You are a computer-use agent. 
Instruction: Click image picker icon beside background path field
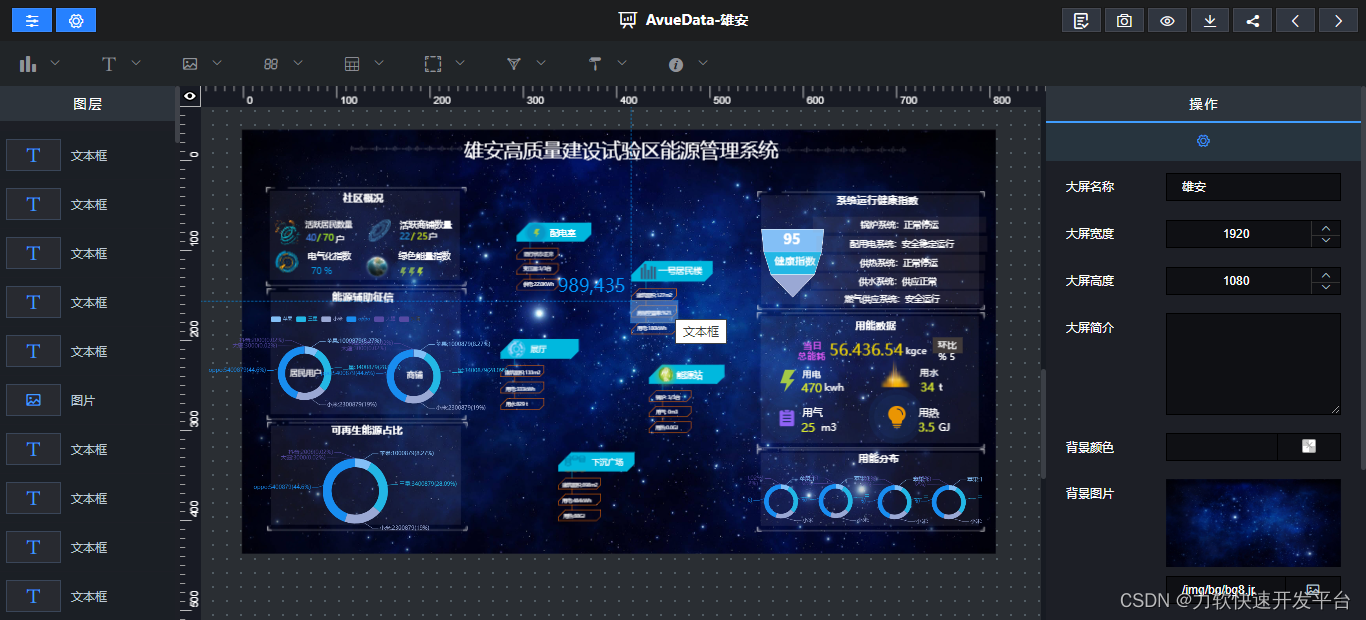1313,590
